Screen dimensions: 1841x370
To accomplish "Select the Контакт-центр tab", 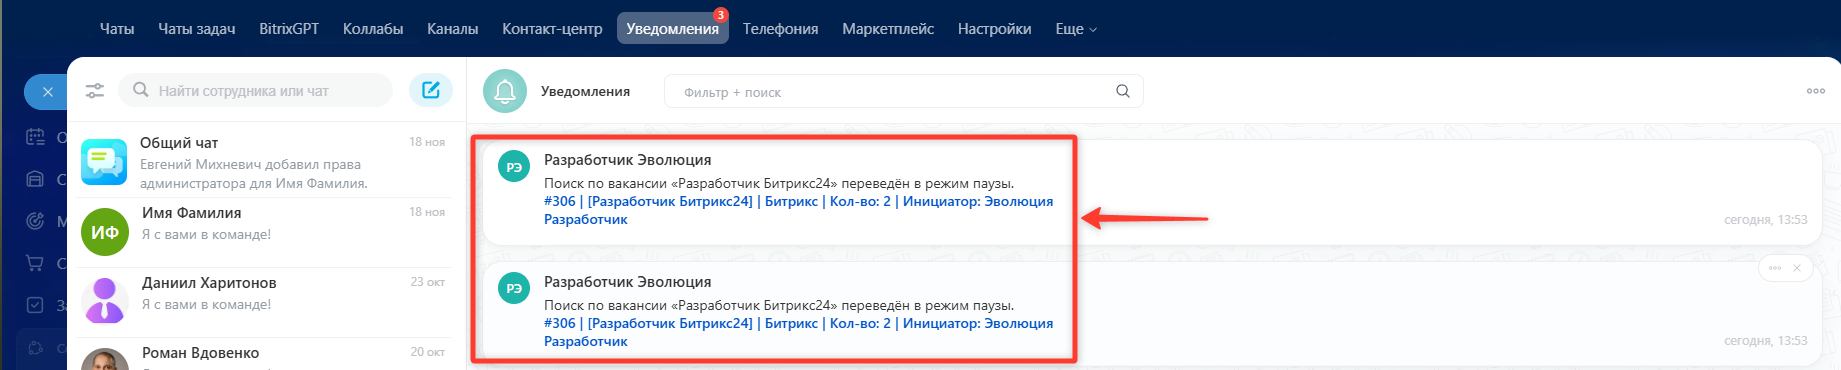I will 552,29.
